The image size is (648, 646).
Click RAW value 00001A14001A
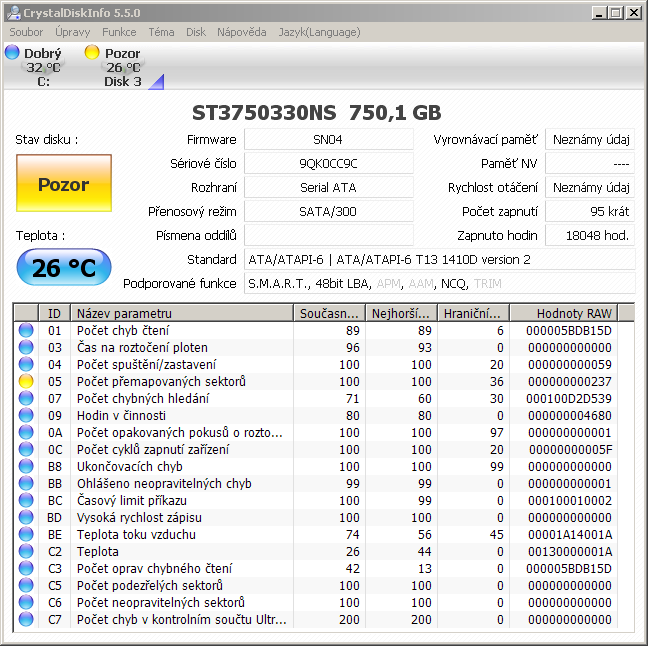pos(569,534)
